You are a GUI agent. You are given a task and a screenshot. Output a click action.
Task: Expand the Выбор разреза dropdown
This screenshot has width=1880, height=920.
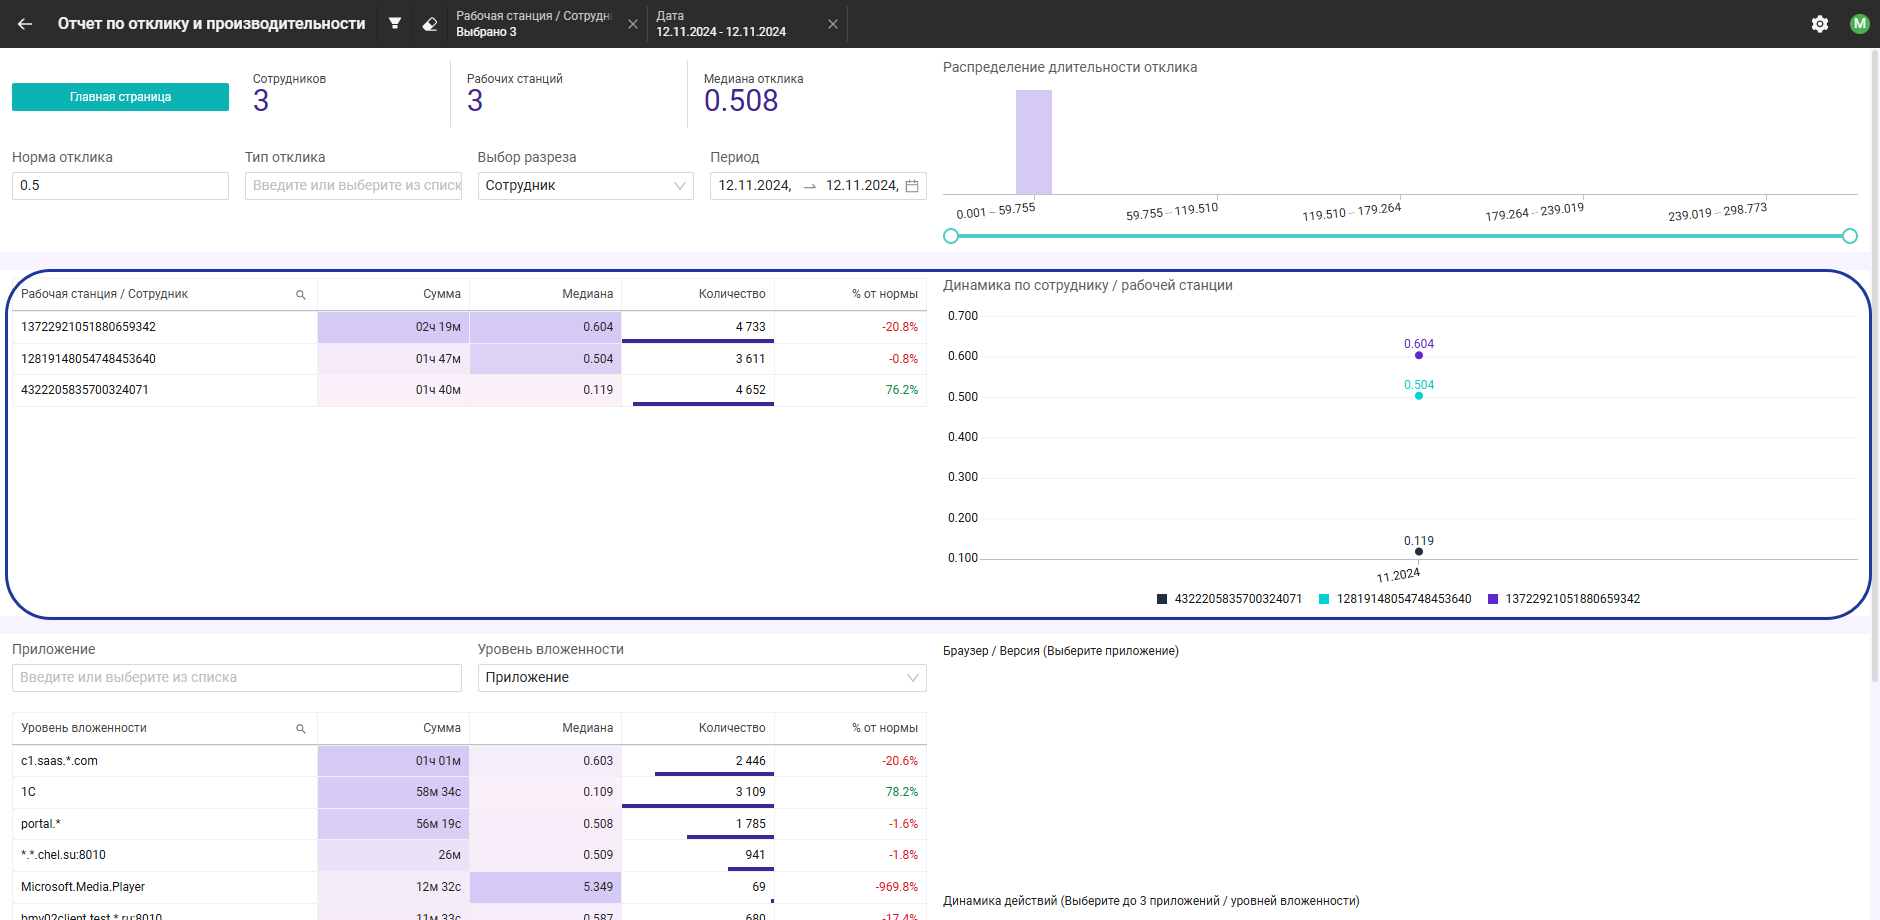pos(585,186)
